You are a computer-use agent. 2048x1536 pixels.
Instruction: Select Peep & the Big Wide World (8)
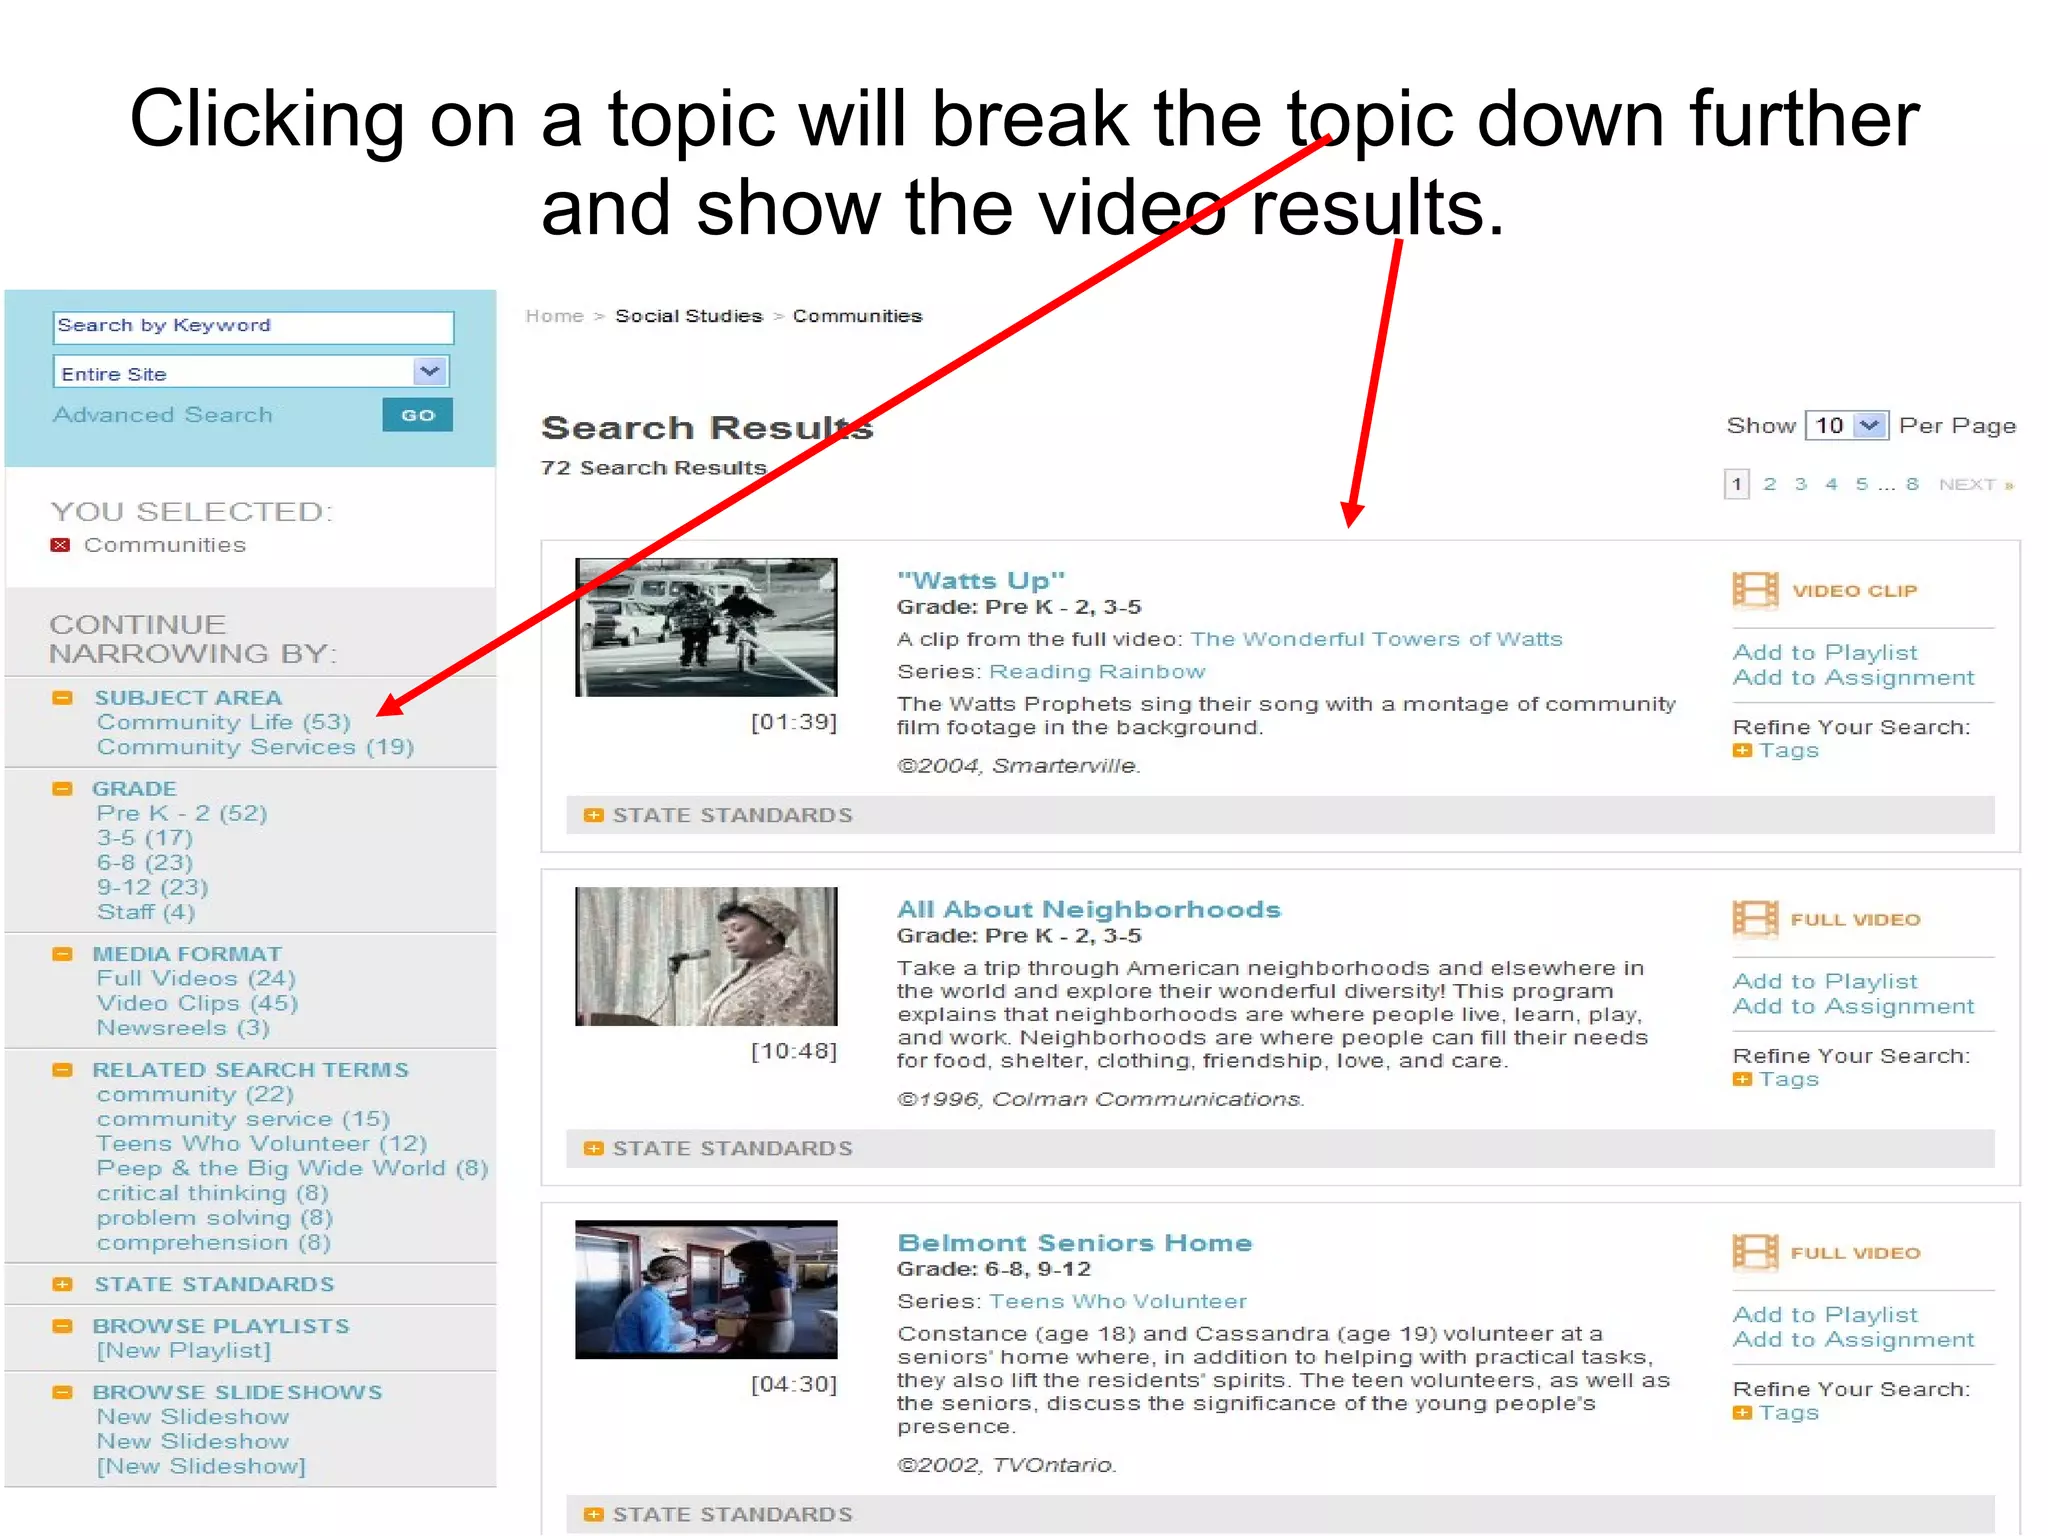click(x=292, y=1169)
